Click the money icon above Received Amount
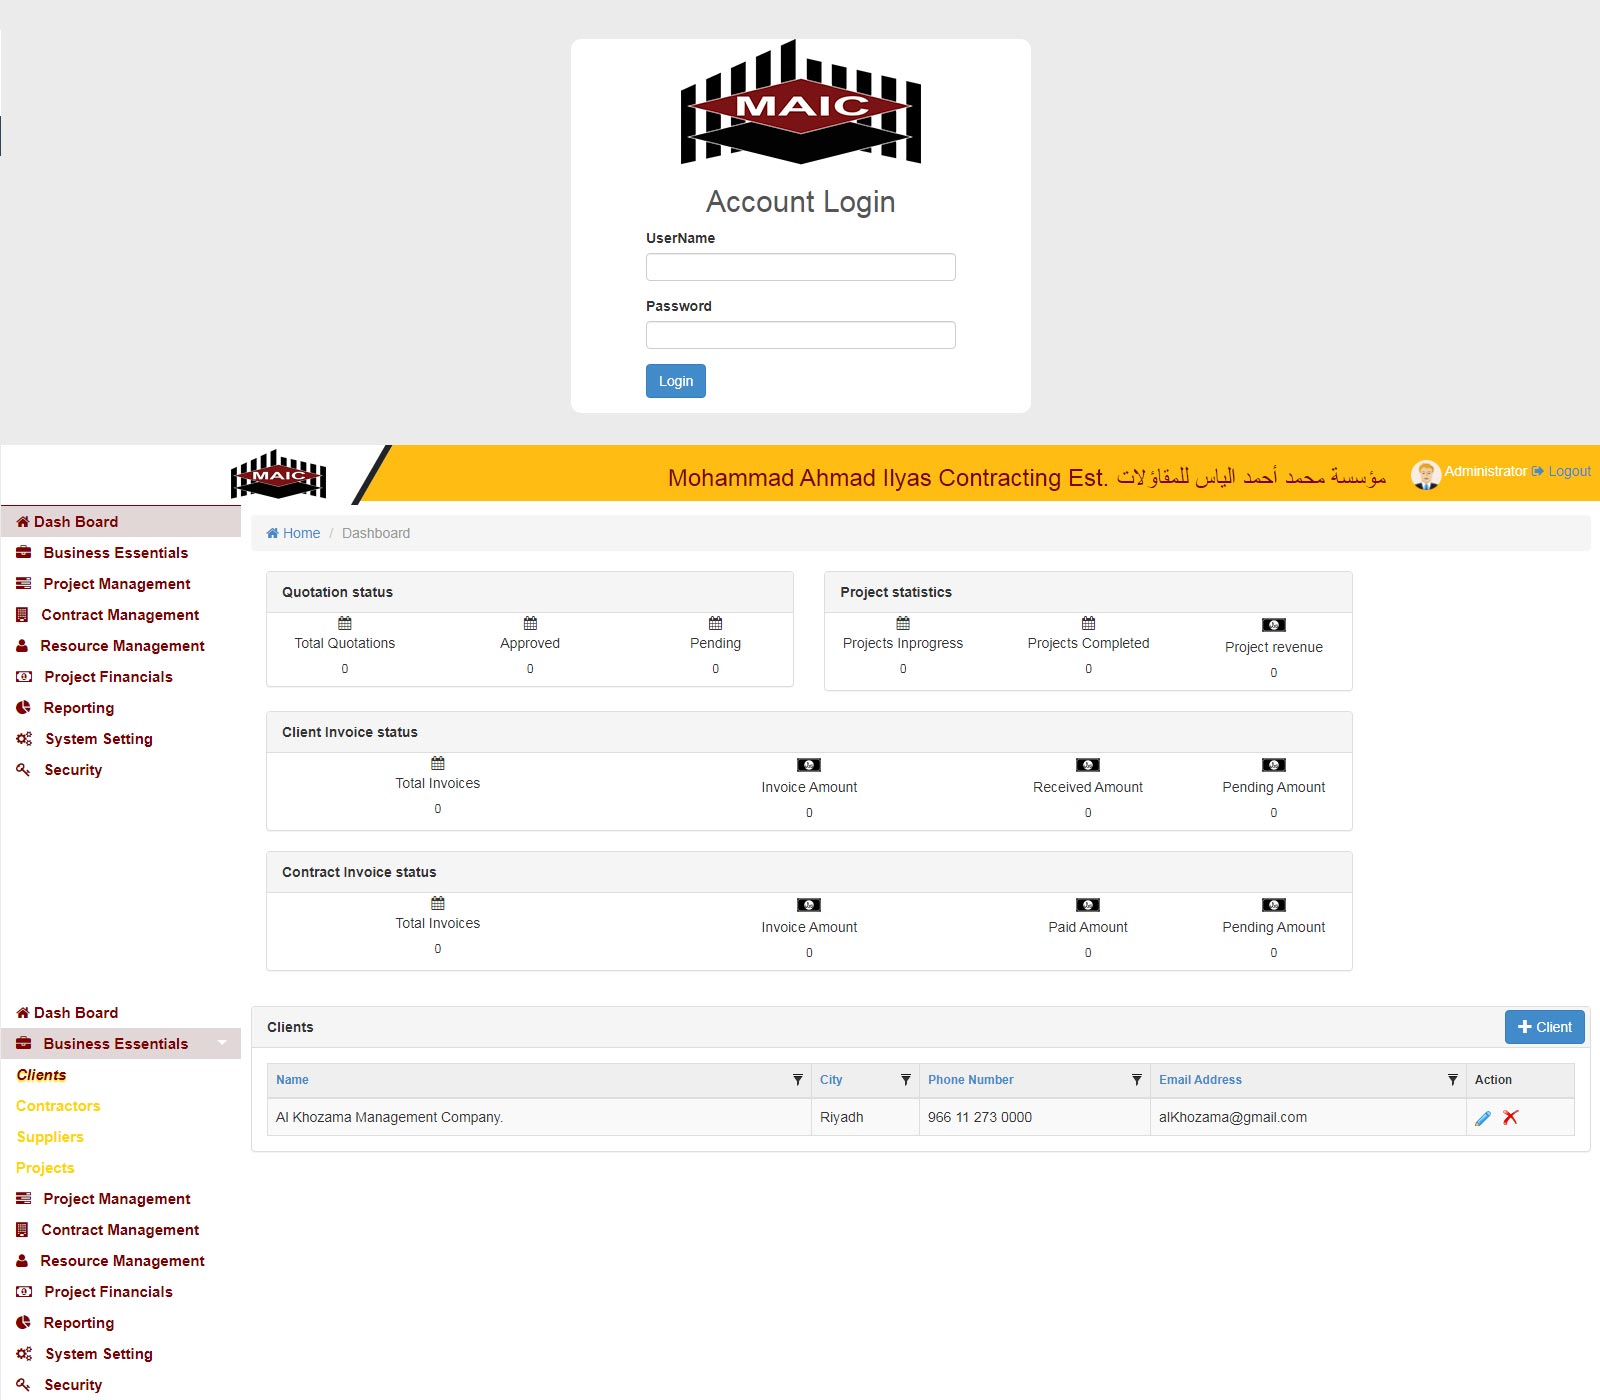The width and height of the screenshot is (1600, 1400). 1088,765
